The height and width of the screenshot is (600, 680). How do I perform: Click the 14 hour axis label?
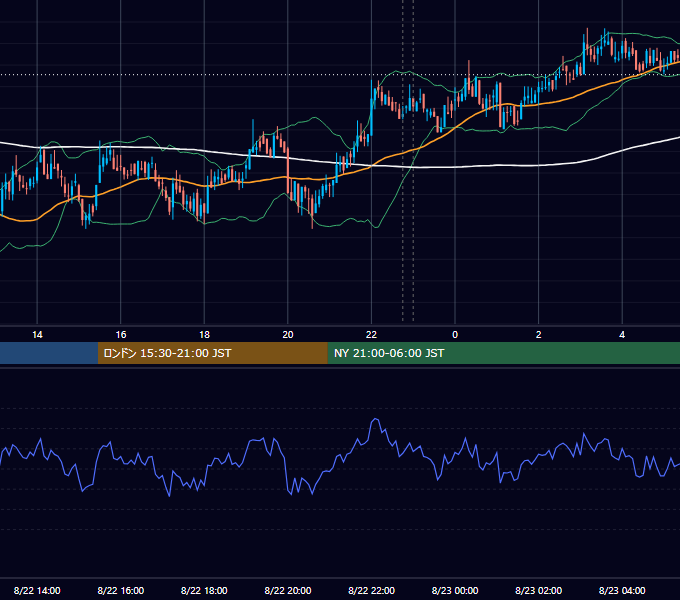37,335
